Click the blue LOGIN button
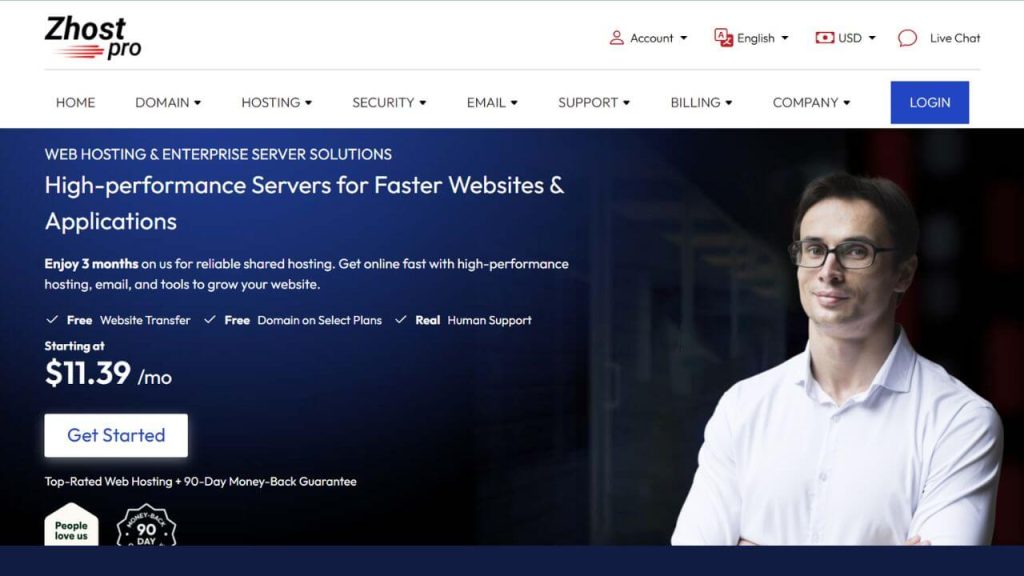Viewport: 1024px width, 576px height. click(929, 103)
